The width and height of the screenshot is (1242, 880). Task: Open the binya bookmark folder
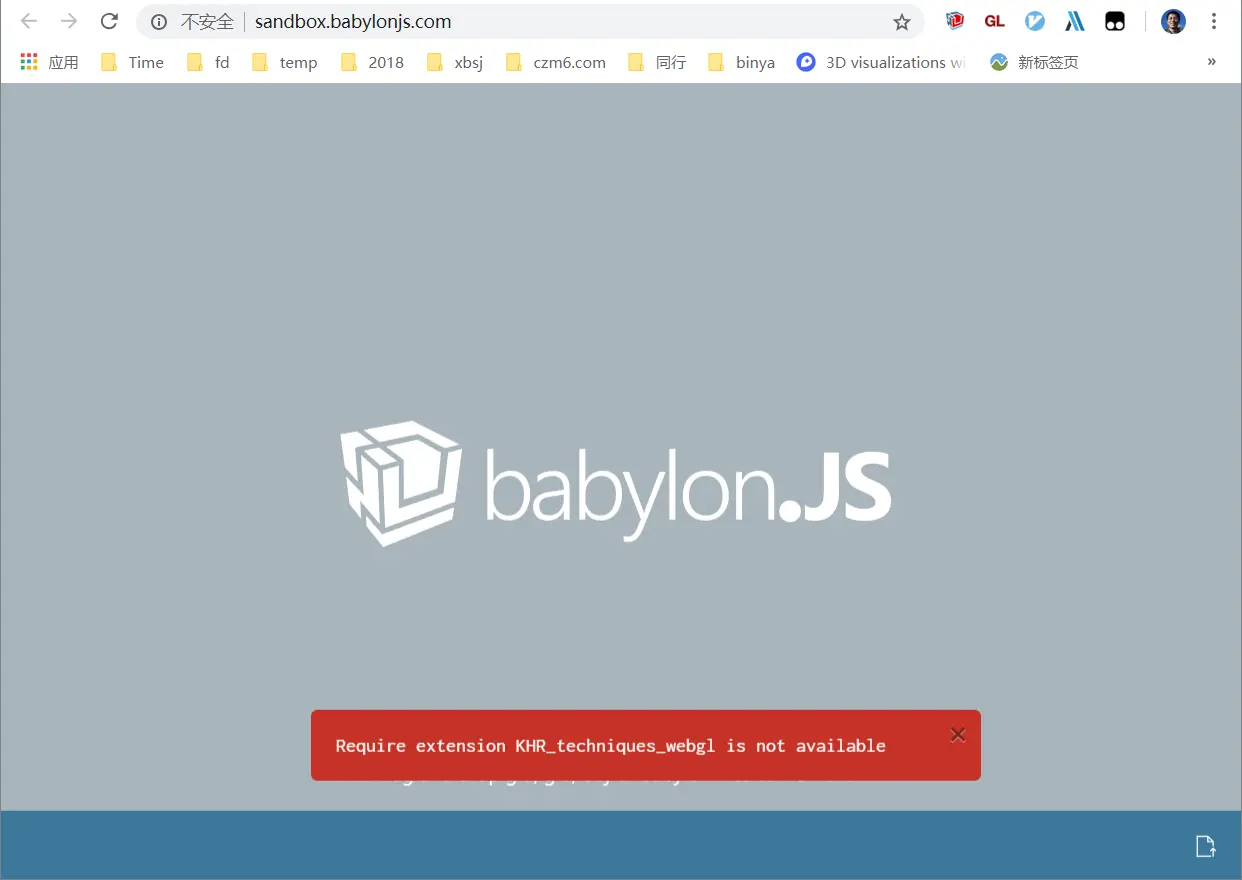(741, 62)
